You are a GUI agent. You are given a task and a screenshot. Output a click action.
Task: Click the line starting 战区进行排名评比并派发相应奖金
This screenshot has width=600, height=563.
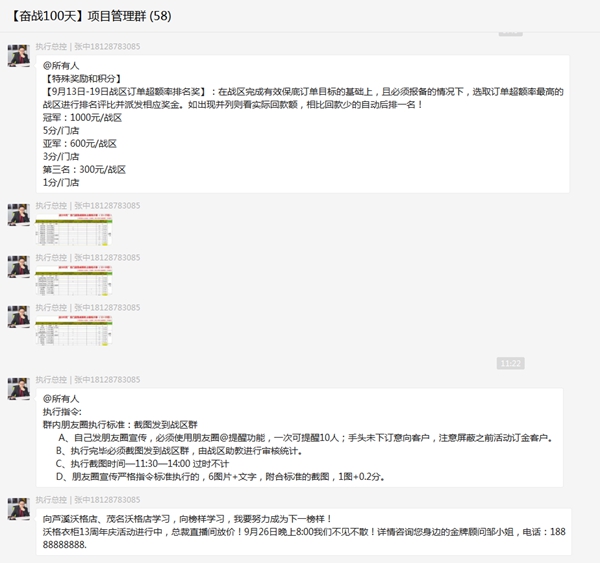click(x=233, y=105)
